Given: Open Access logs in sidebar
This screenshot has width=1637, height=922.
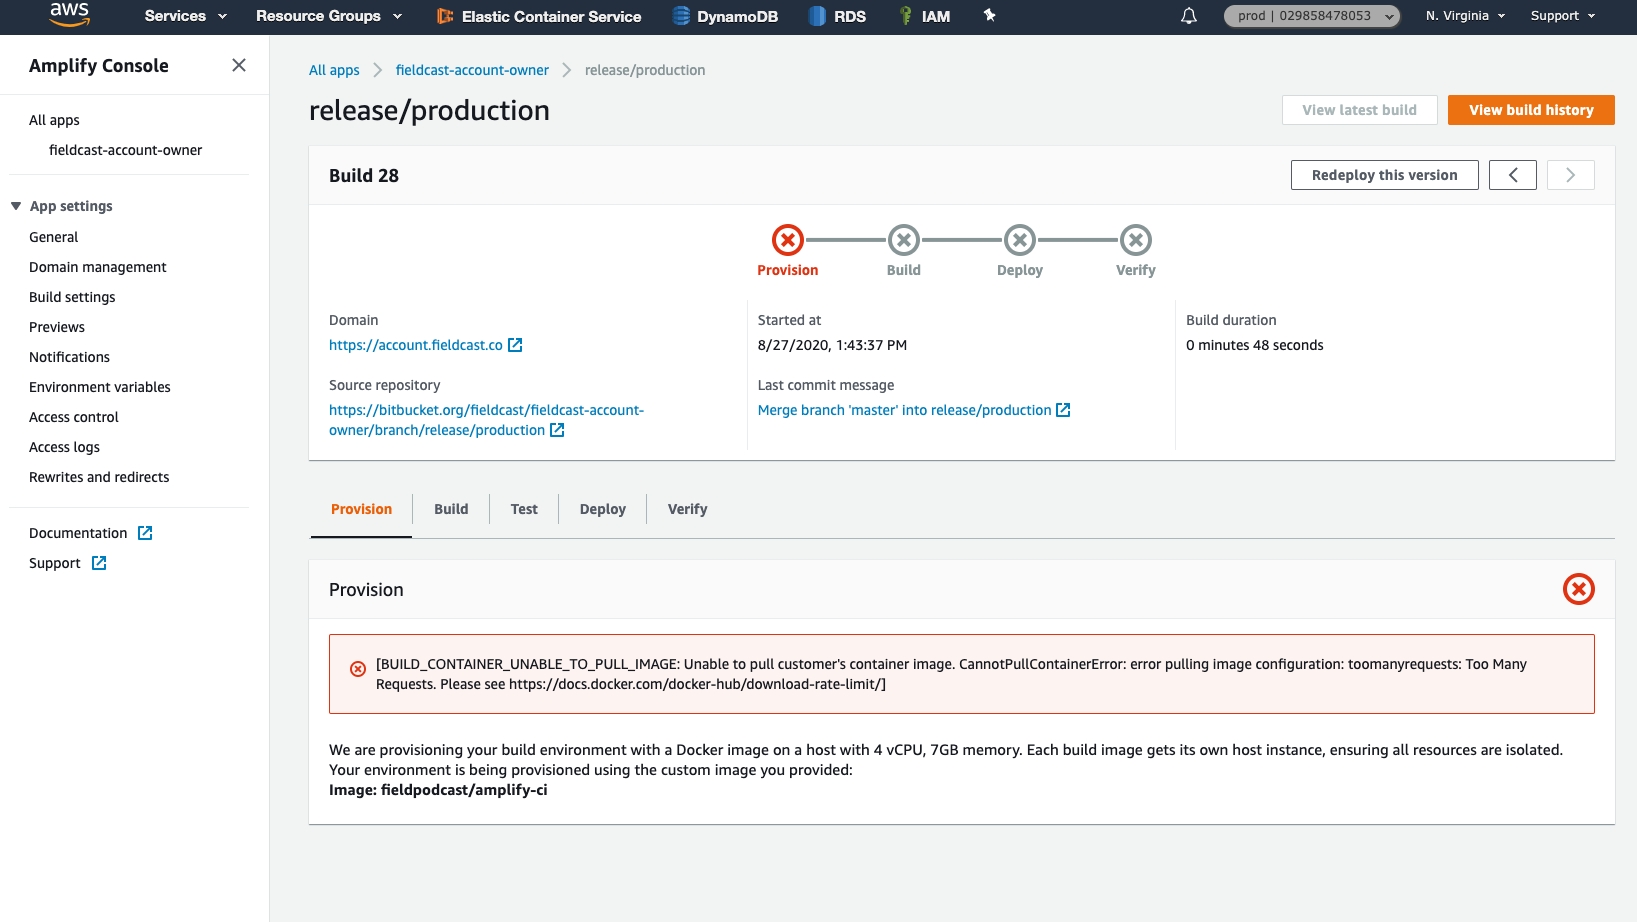Looking at the screenshot, I should click(65, 447).
